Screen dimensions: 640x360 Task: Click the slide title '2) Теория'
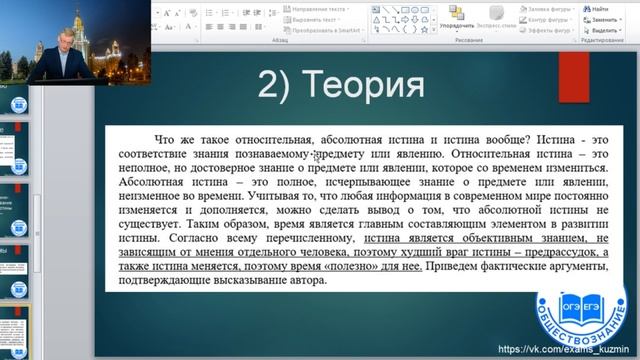point(341,85)
